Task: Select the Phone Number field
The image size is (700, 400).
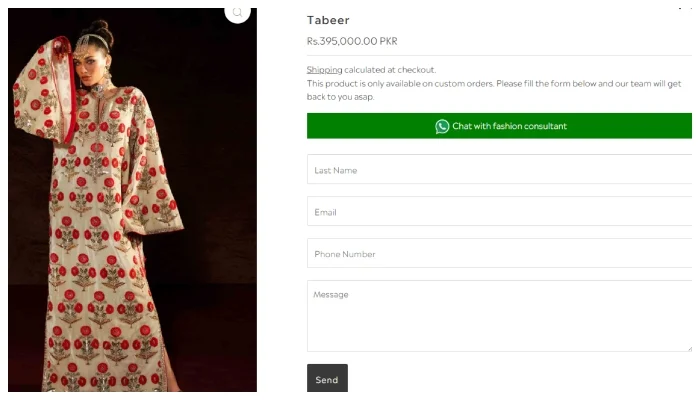Action: pos(499,254)
